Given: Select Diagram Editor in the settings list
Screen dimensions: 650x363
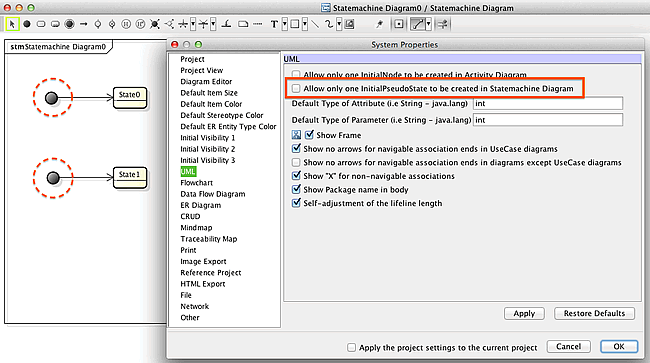Looking at the screenshot, I should coord(206,82).
